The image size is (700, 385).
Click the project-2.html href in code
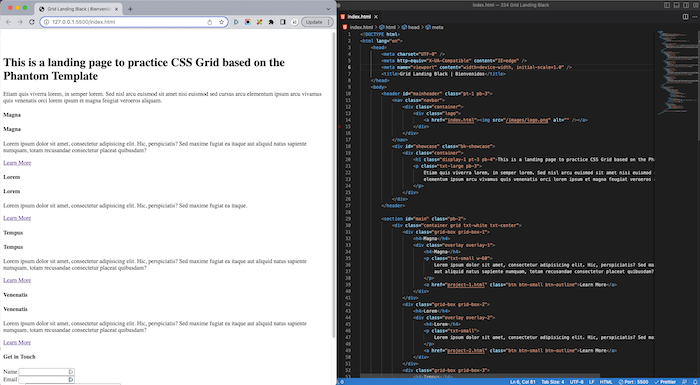(466, 351)
